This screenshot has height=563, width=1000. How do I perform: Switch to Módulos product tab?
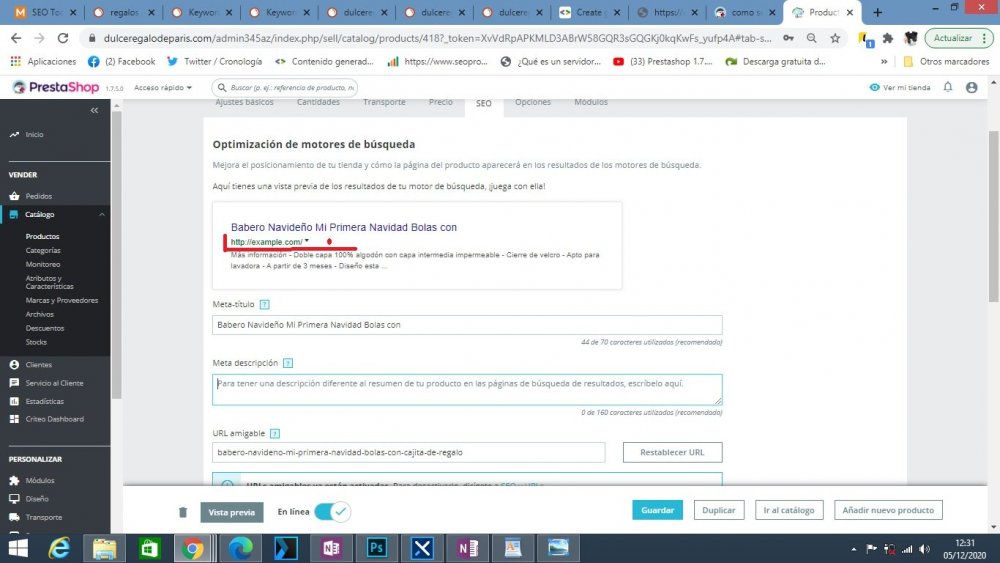[x=591, y=102]
